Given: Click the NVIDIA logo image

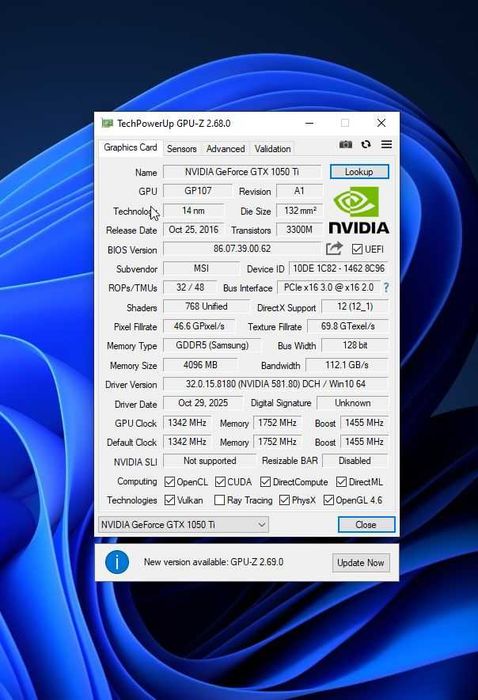Looking at the screenshot, I should point(359,210).
